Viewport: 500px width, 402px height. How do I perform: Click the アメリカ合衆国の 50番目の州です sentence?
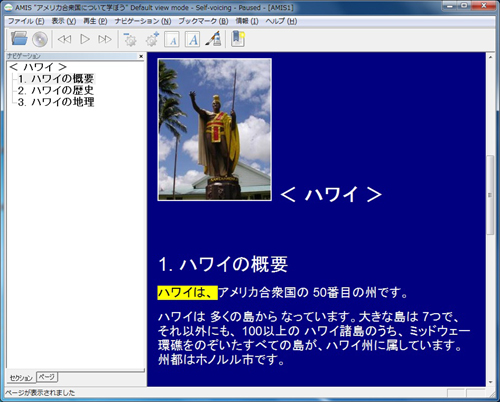pos(313,293)
